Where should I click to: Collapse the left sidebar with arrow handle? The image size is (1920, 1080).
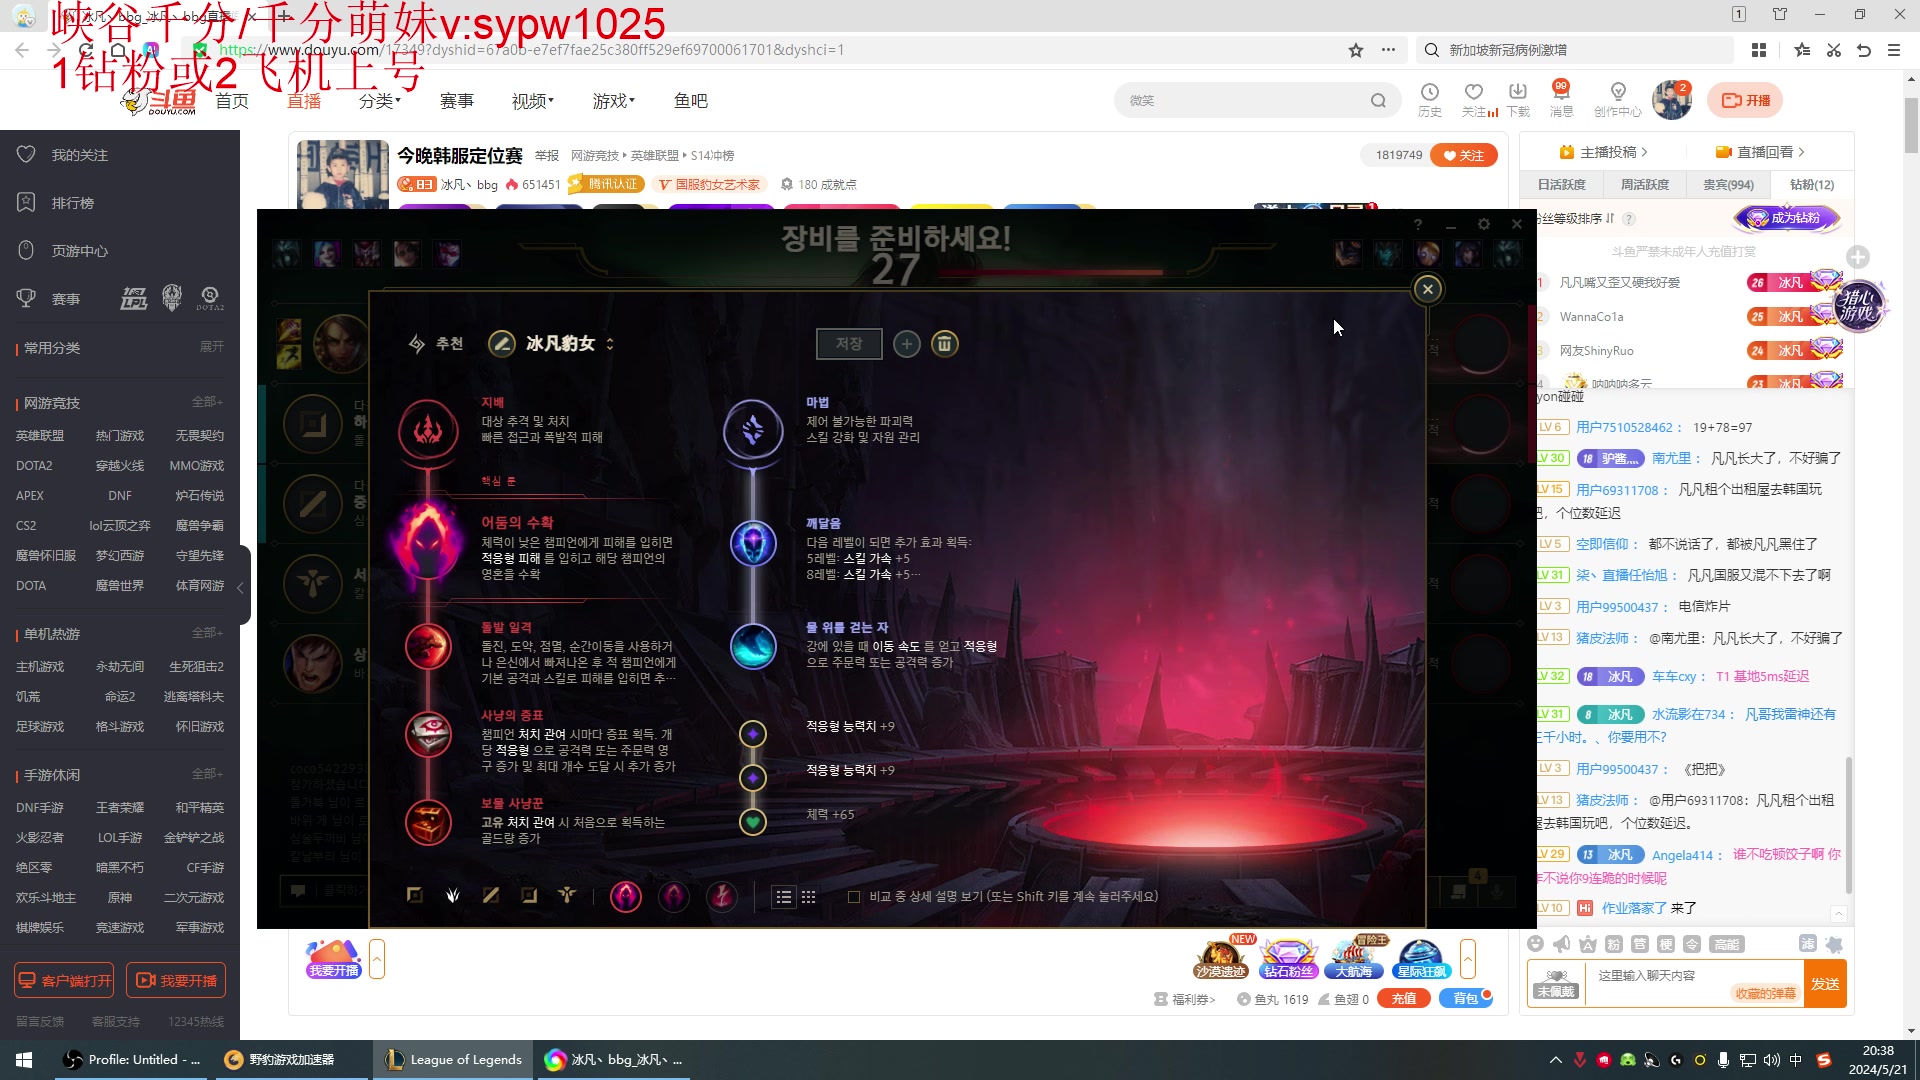240,588
